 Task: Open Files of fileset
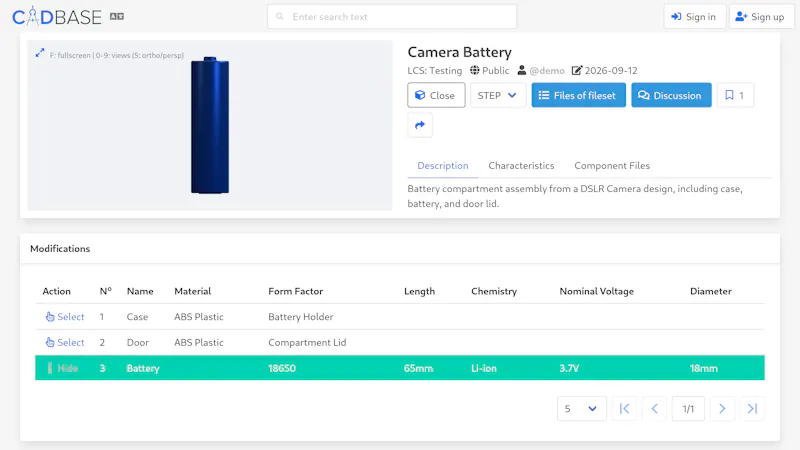click(x=579, y=95)
